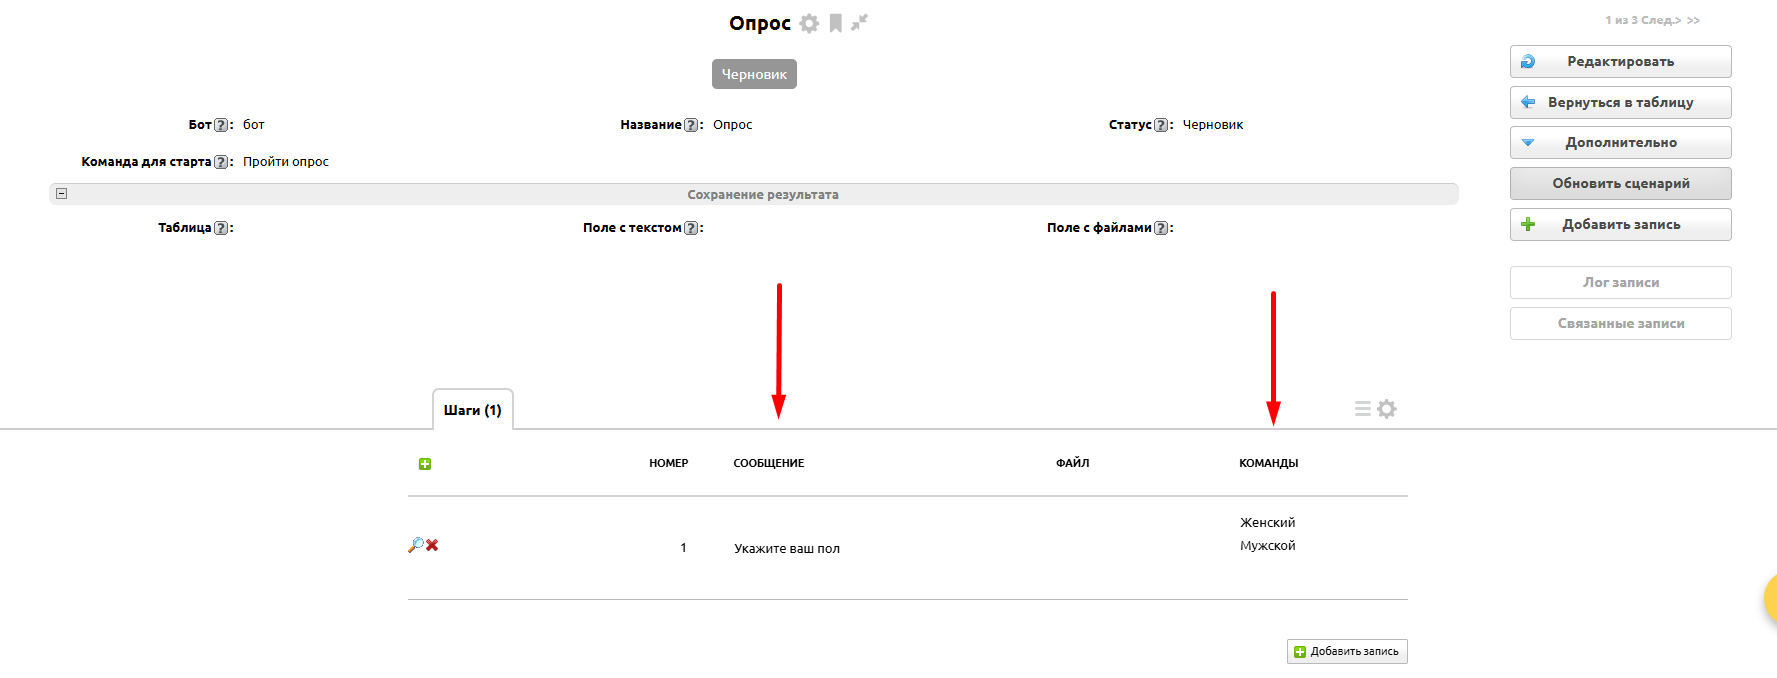Click the bookmark icon beside Опрос title
Viewport: 1777px width, 678px height.
pos(836,23)
